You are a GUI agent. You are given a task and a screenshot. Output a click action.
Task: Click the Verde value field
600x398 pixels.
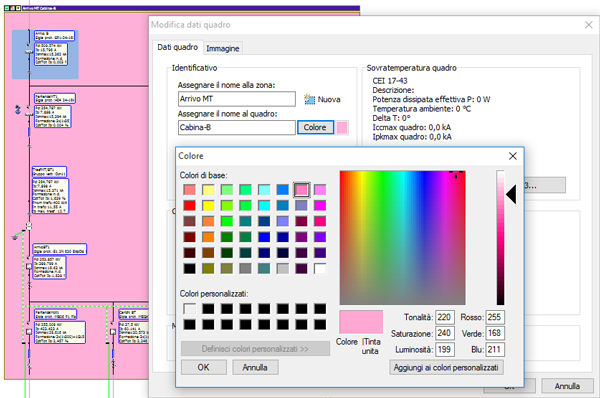(495, 333)
